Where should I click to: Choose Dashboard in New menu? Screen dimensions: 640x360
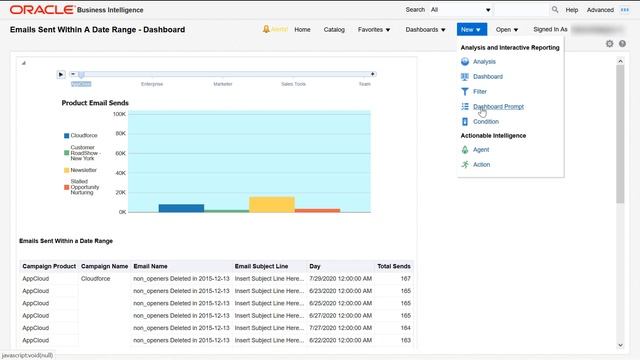pos(488,77)
